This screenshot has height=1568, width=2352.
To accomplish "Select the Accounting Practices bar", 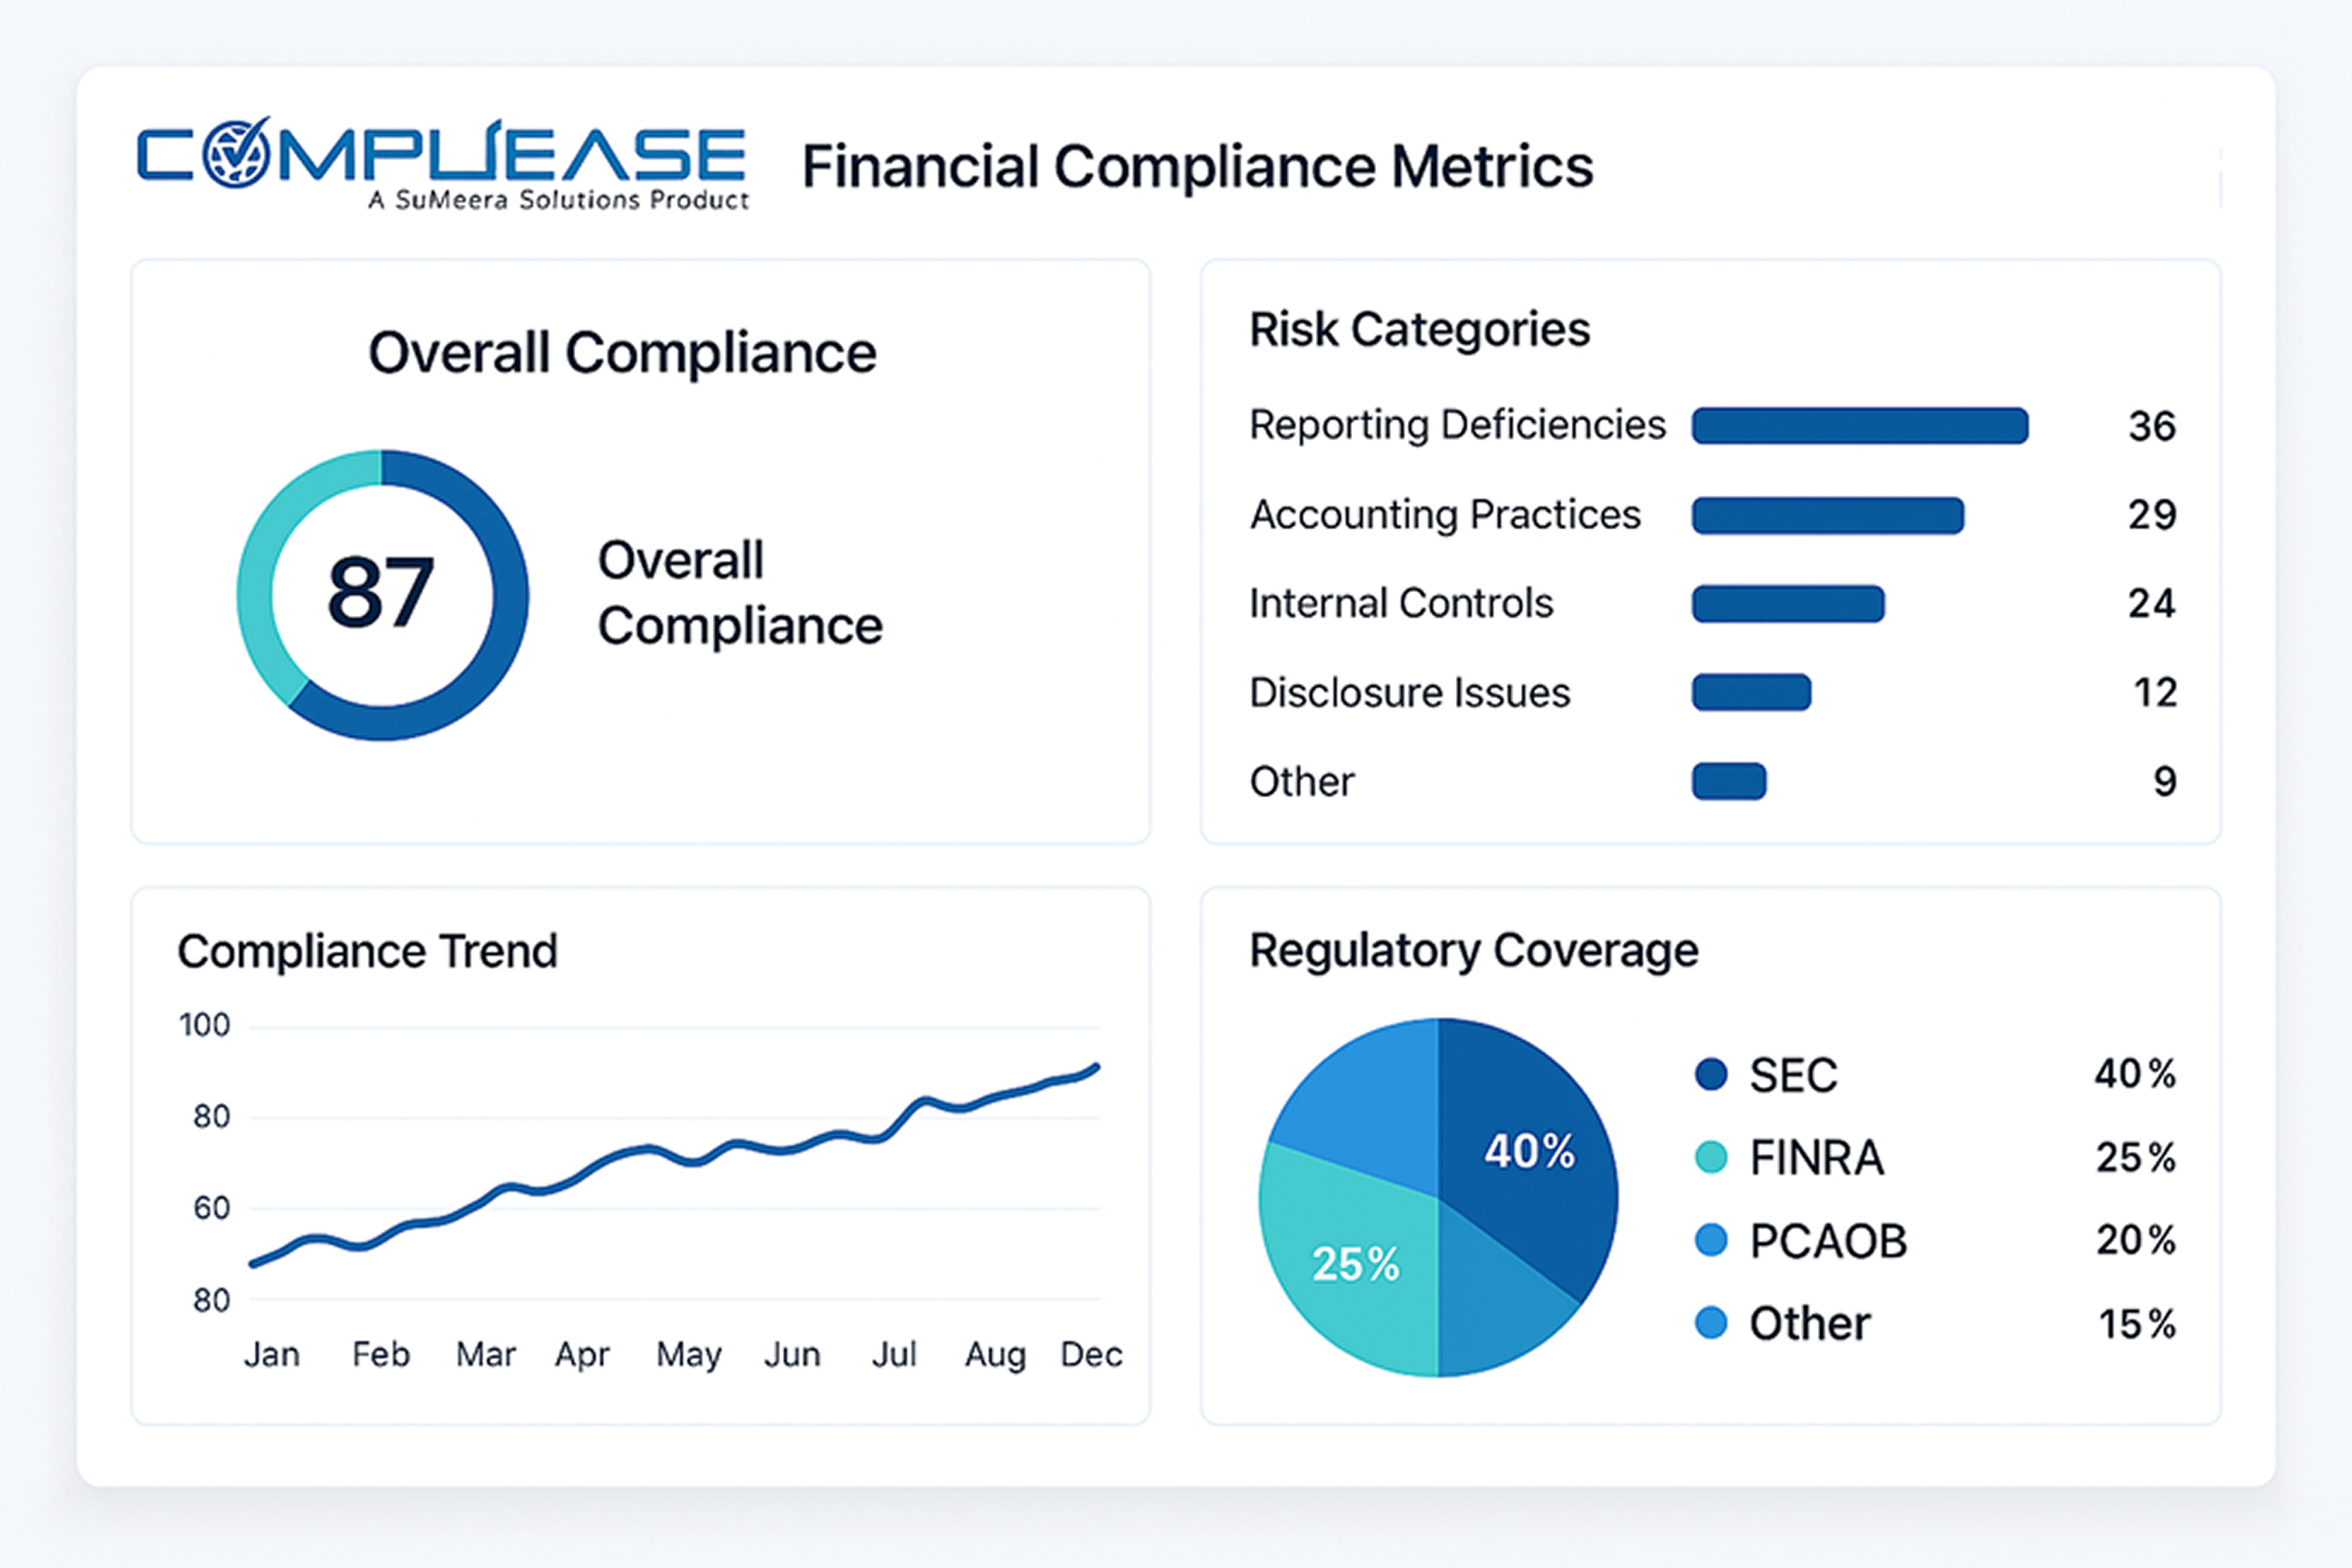I will (1827, 515).
